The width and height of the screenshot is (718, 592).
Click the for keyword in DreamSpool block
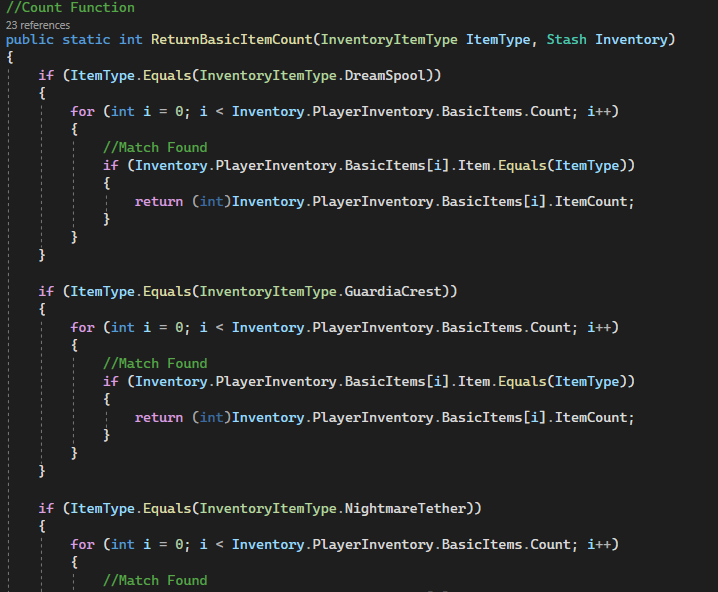pyautogui.click(x=82, y=111)
